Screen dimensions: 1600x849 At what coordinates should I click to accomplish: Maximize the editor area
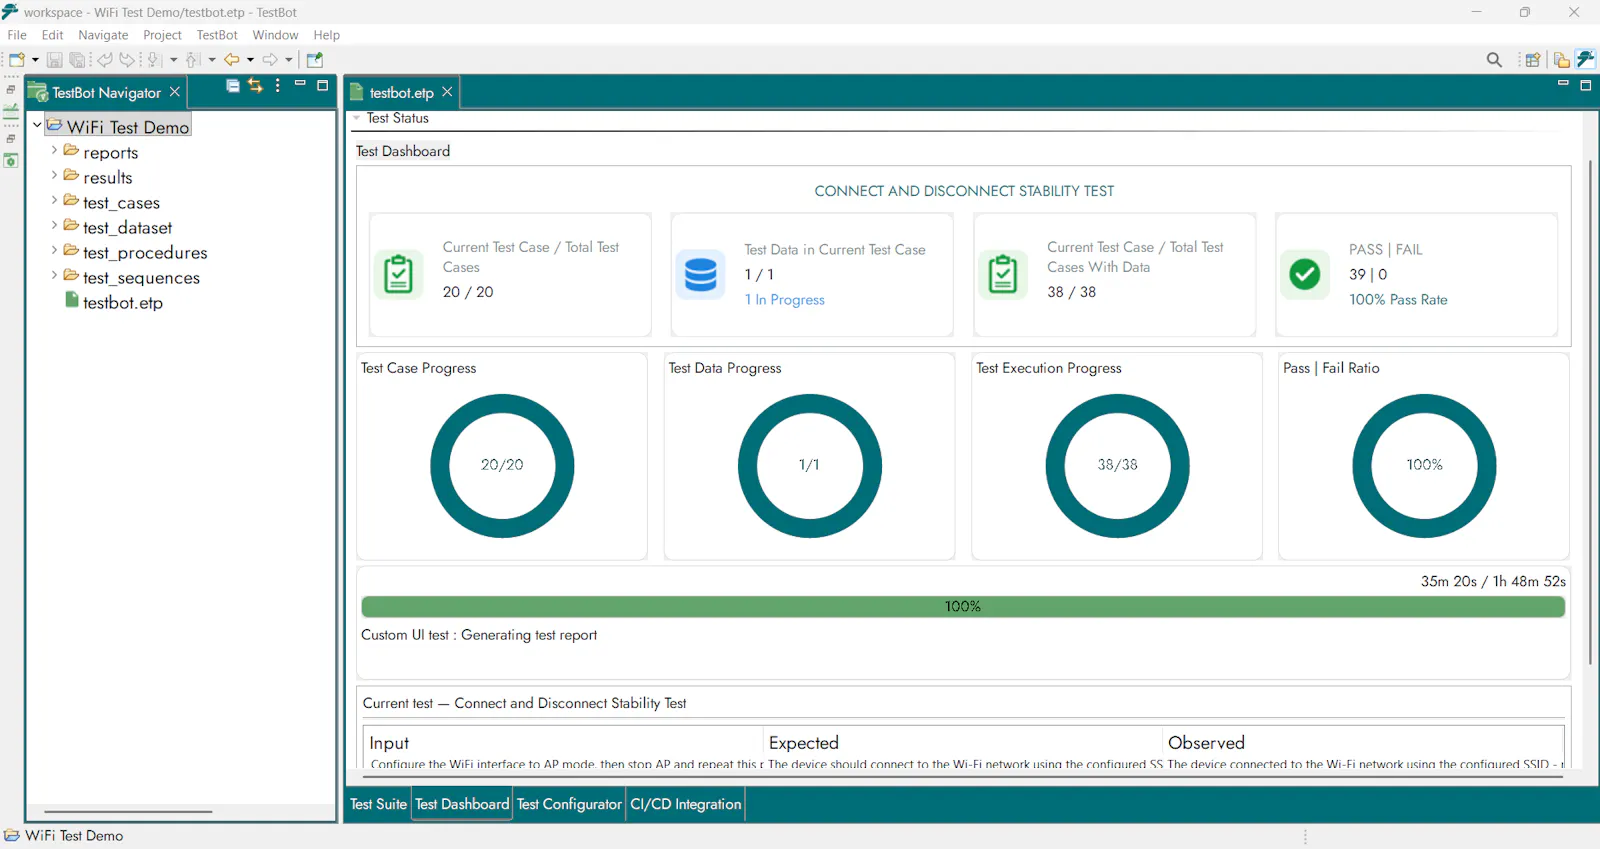tap(1585, 86)
